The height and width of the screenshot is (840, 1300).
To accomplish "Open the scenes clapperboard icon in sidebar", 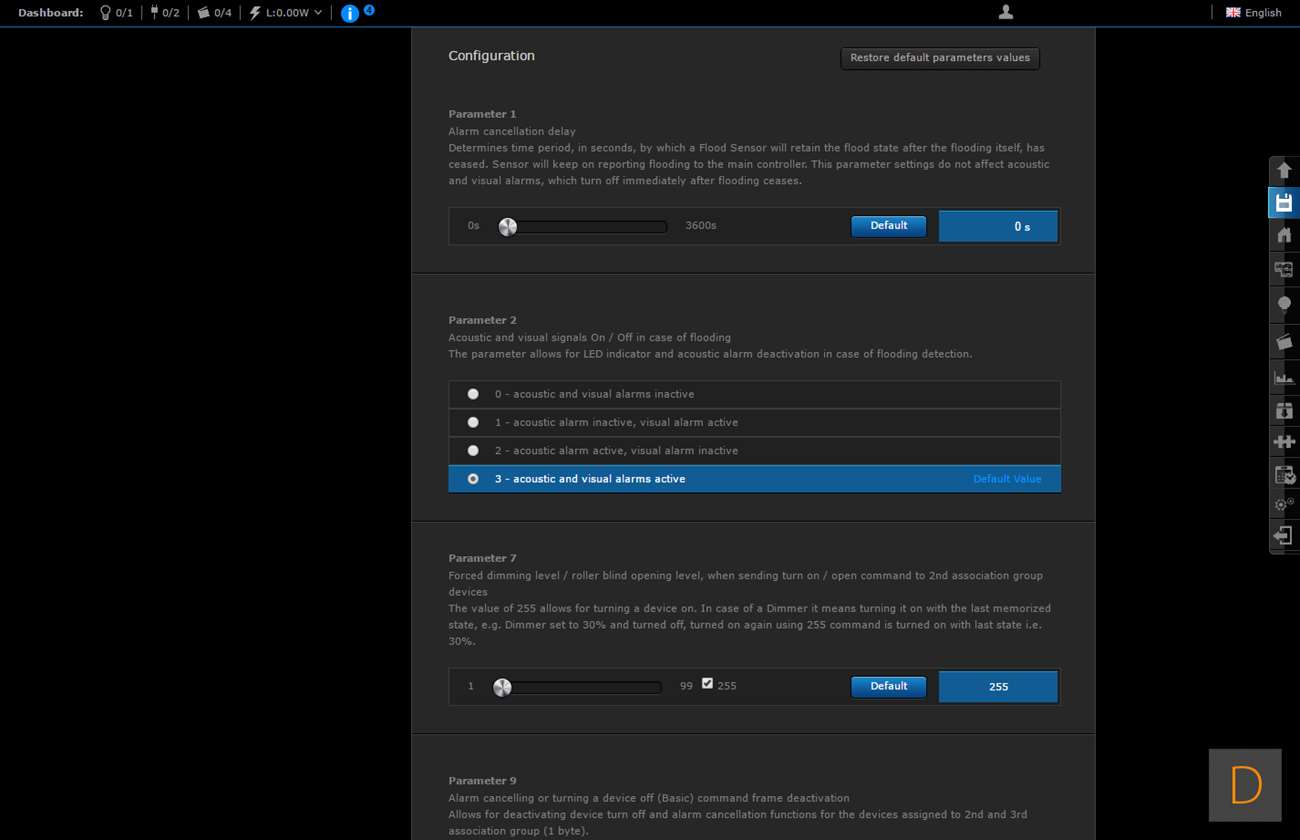I will pyautogui.click(x=1284, y=342).
